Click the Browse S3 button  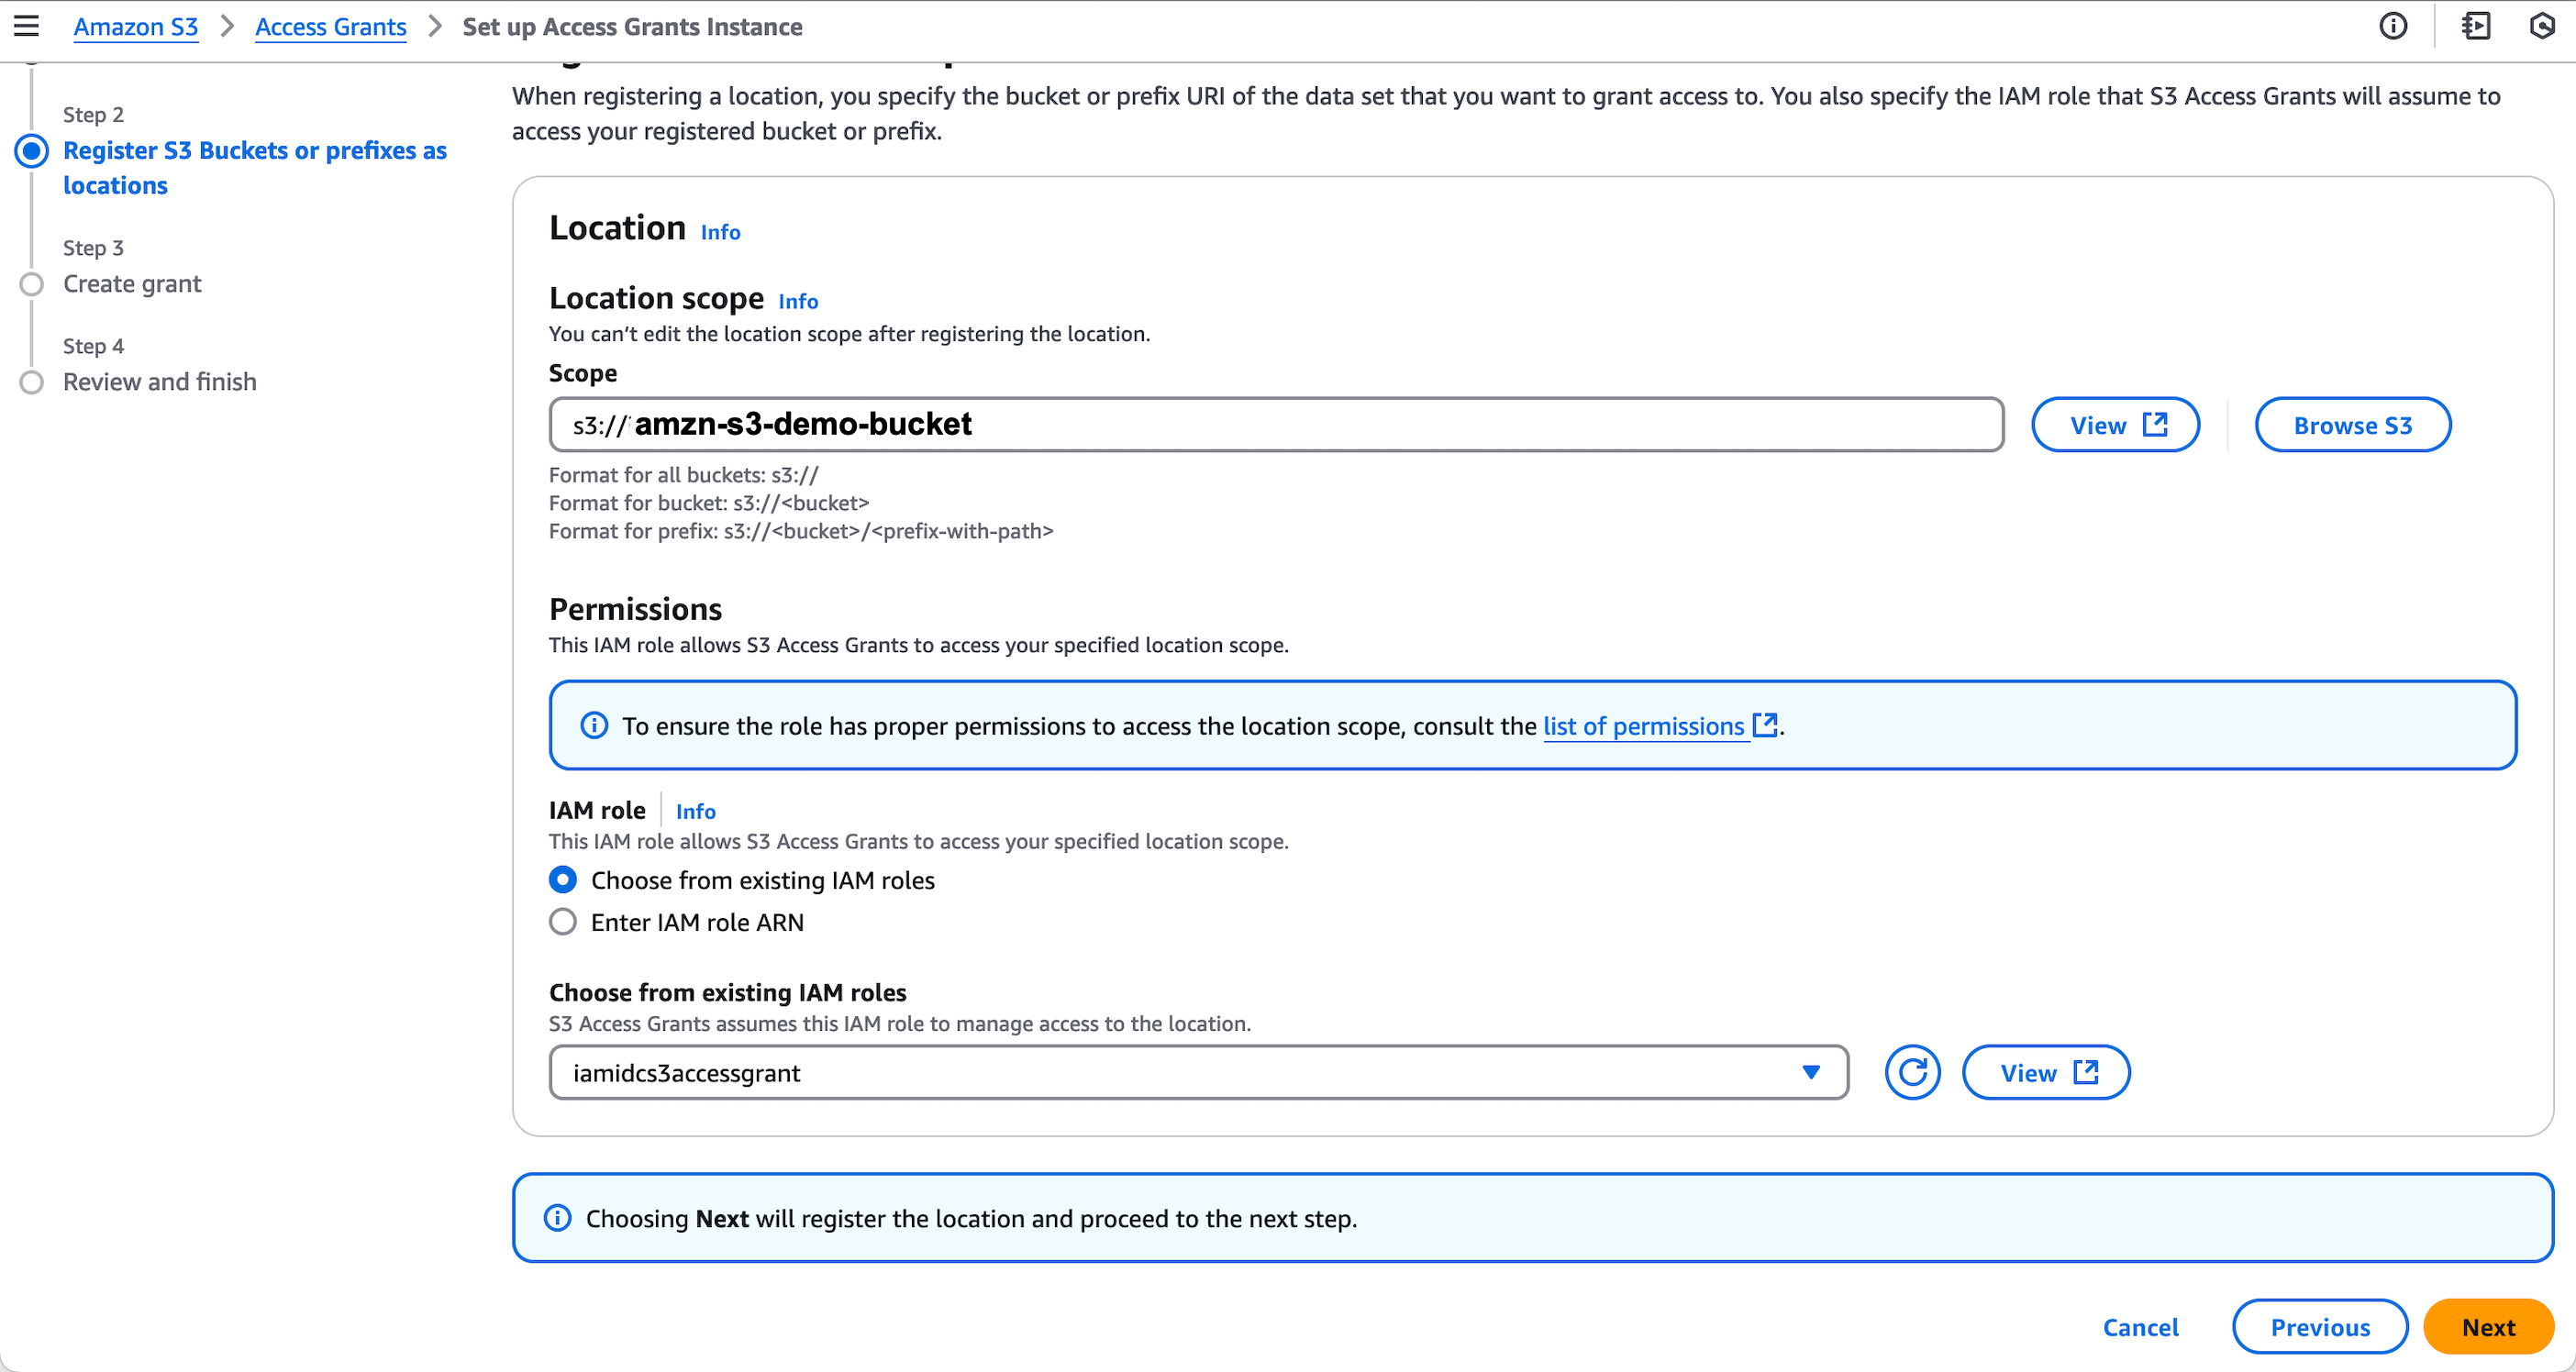point(2352,424)
